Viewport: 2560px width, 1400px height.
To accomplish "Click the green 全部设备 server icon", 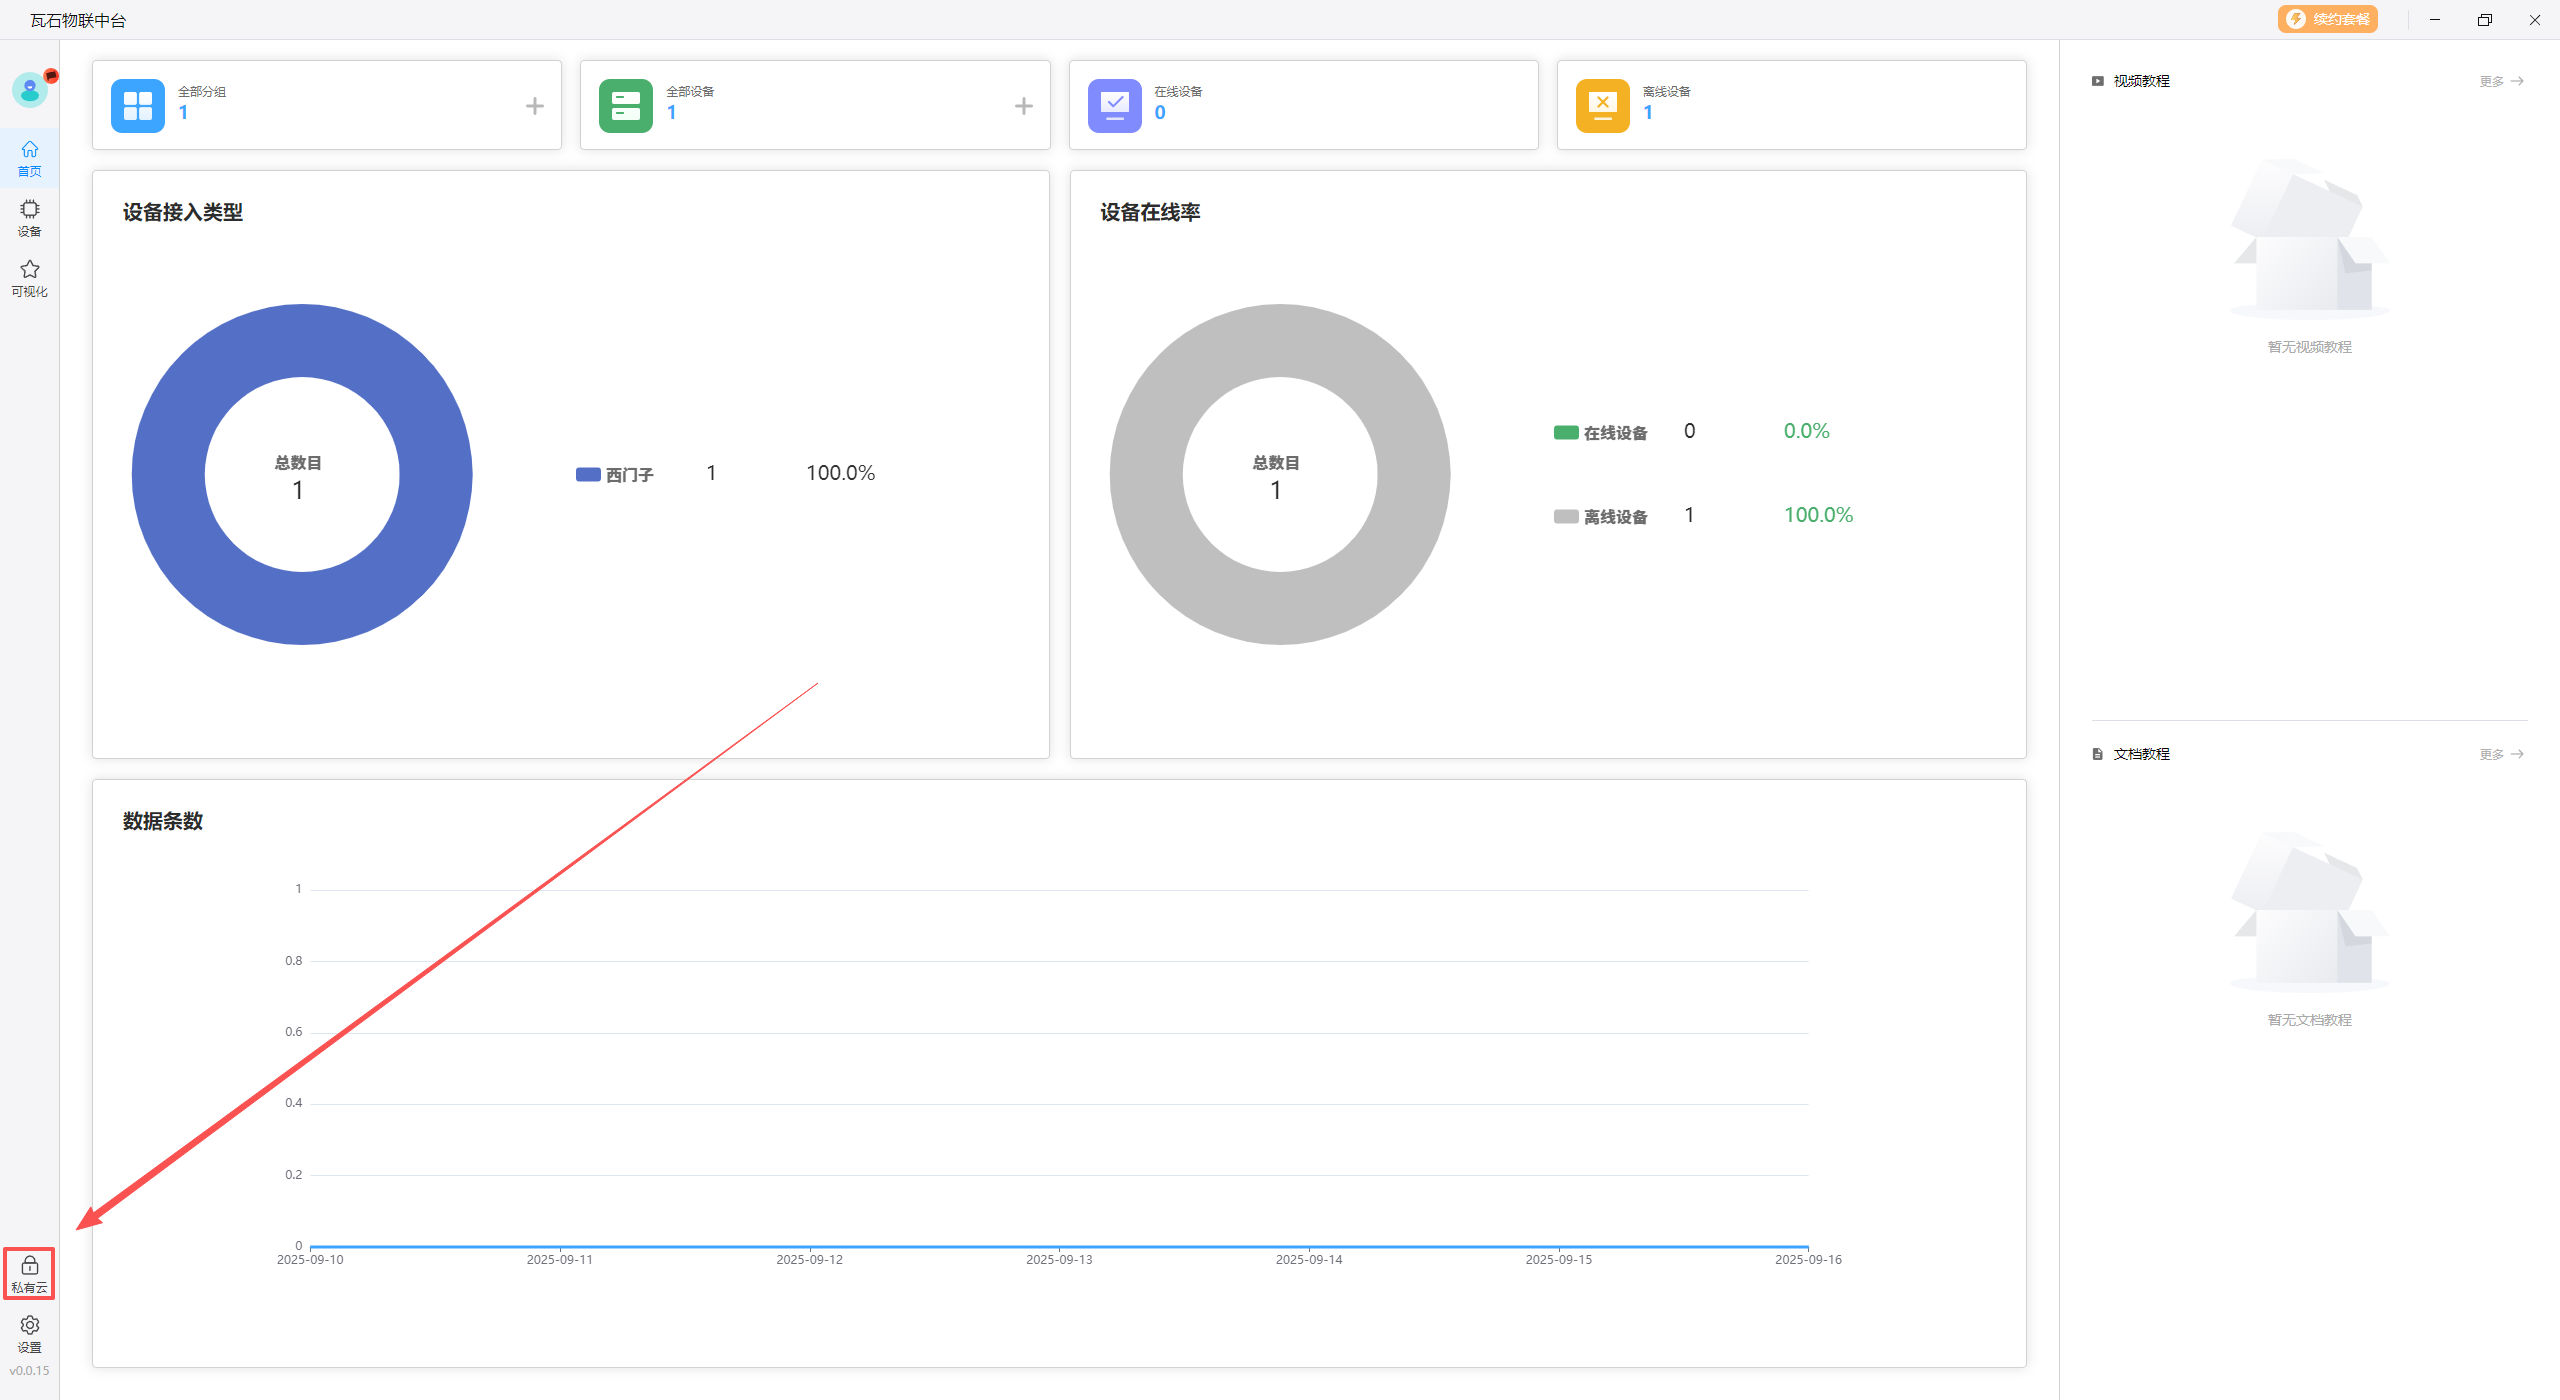I will point(625,105).
